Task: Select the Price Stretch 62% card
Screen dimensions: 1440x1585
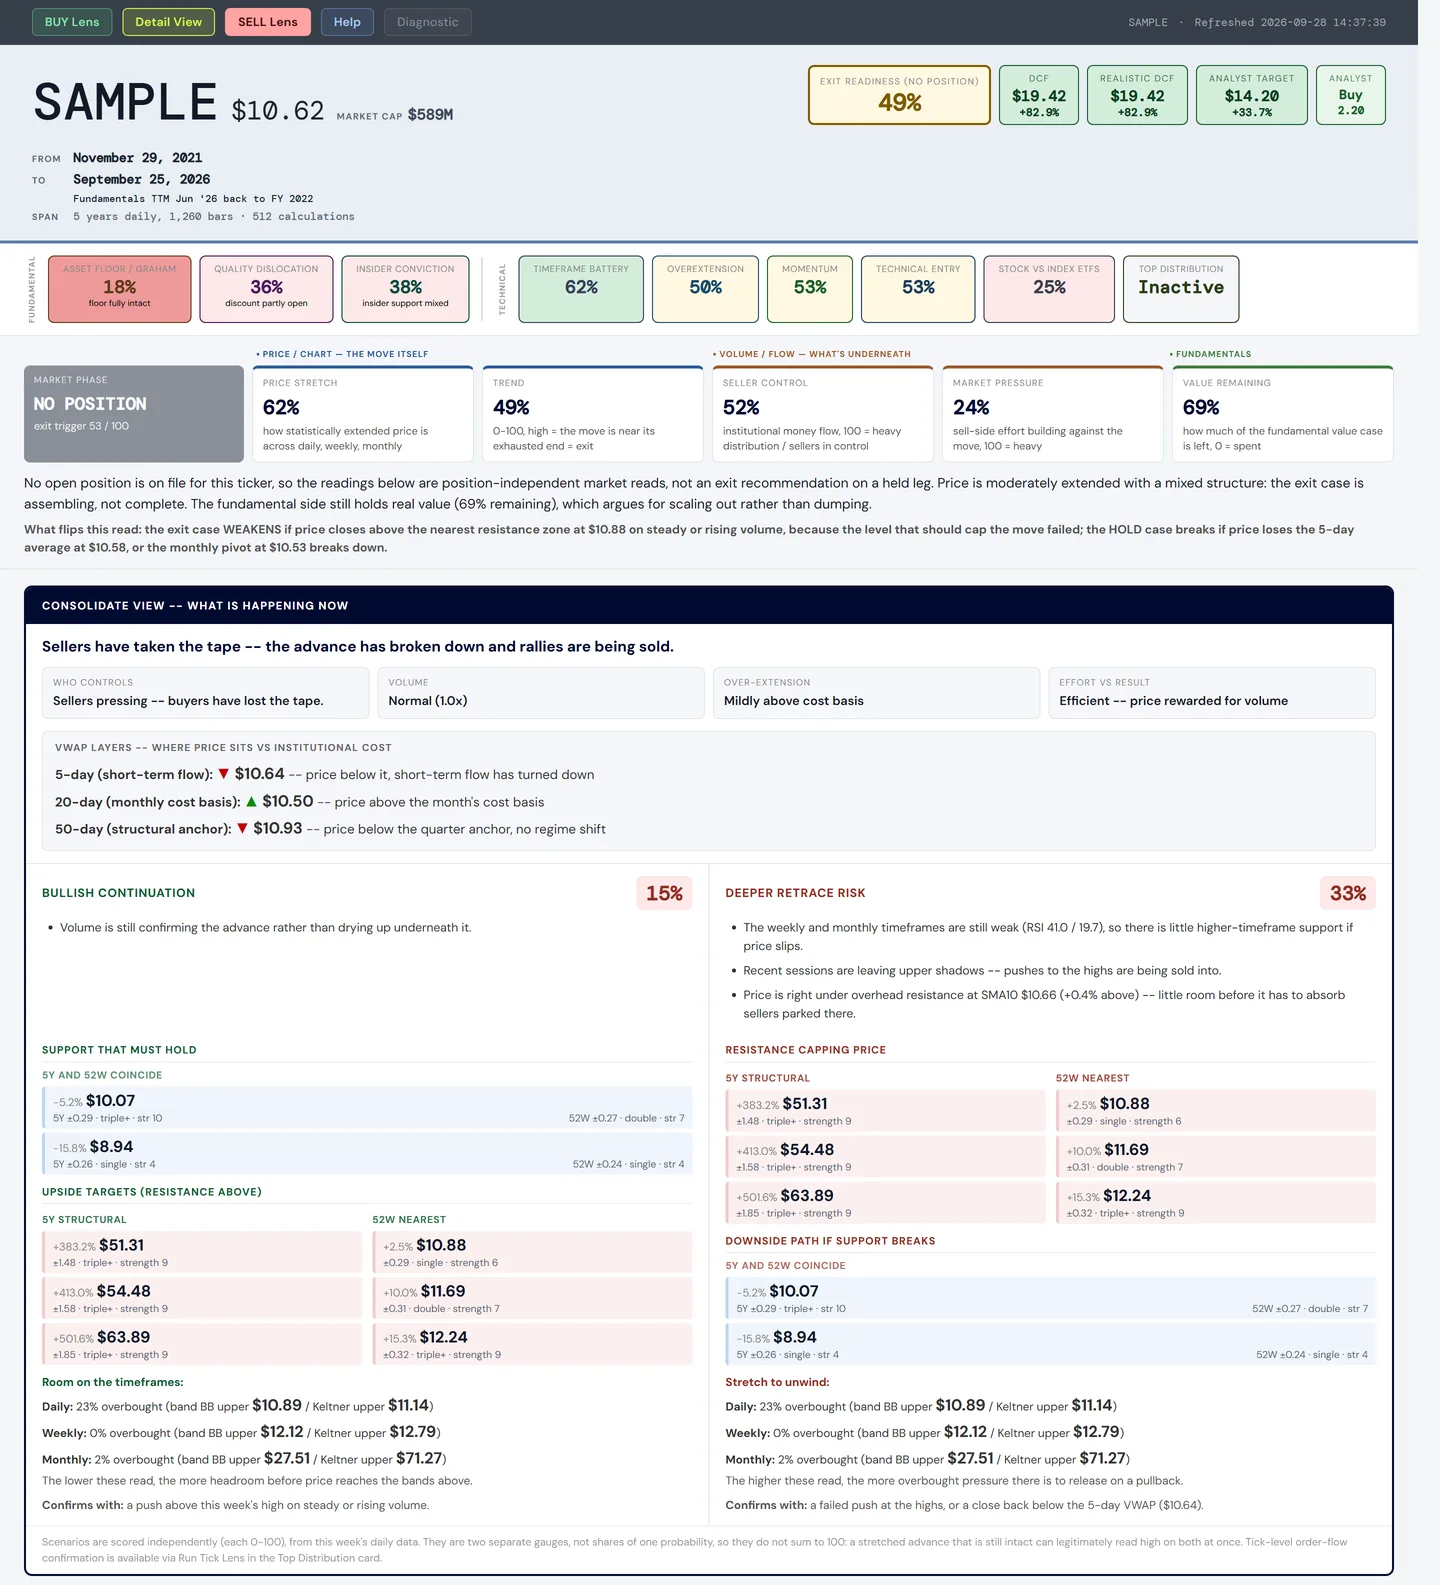Action: click(x=363, y=414)
